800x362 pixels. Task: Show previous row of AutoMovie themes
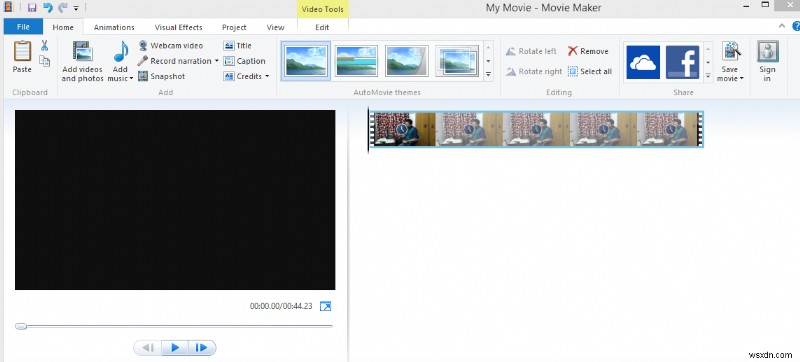coord(488,48)
